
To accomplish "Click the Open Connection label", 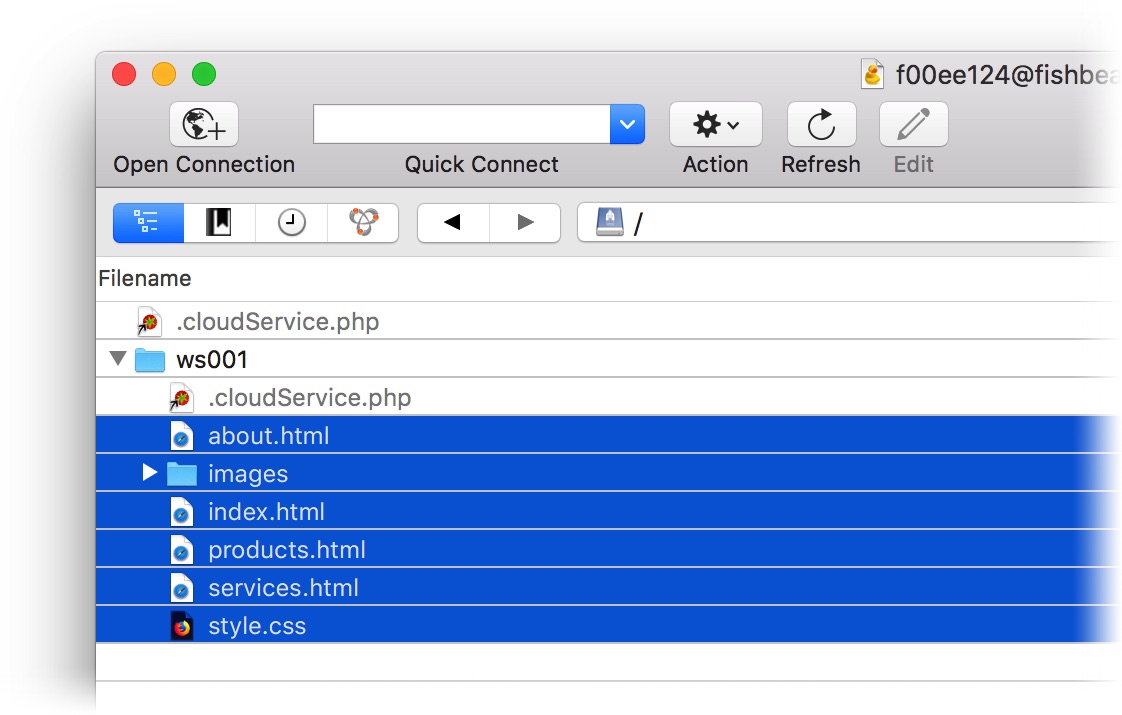I will pos(204,165).
